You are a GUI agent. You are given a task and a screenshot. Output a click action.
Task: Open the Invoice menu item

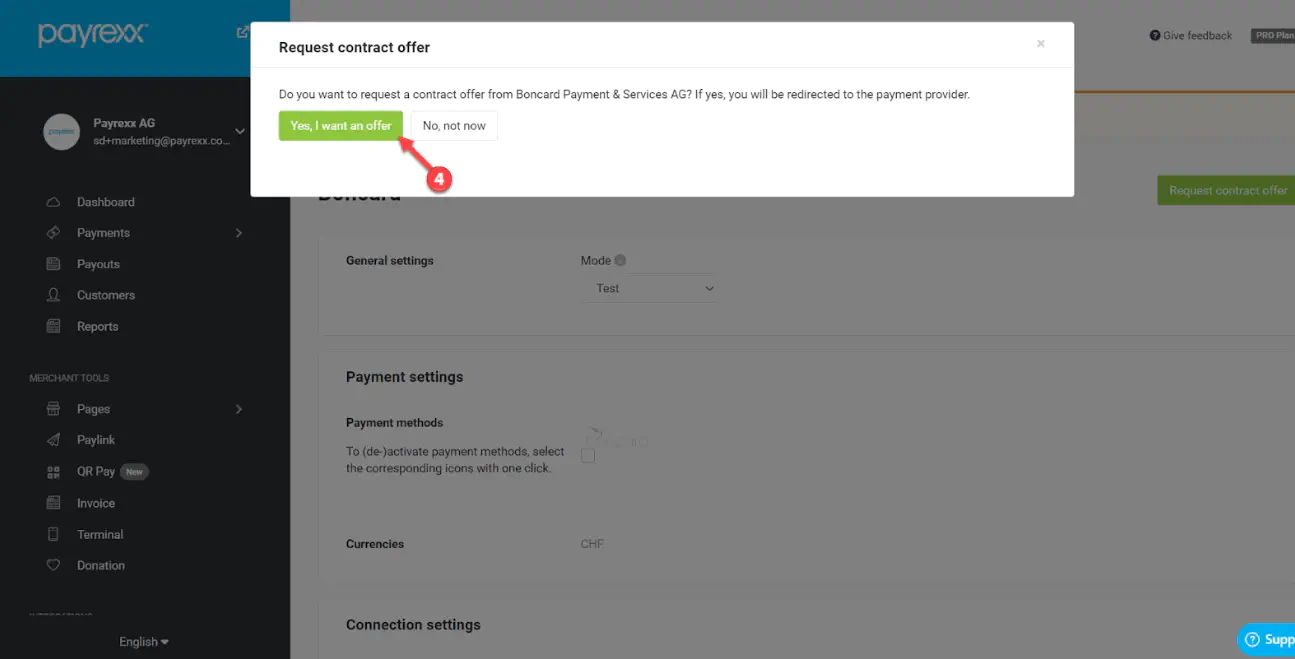tap(96, 503)
